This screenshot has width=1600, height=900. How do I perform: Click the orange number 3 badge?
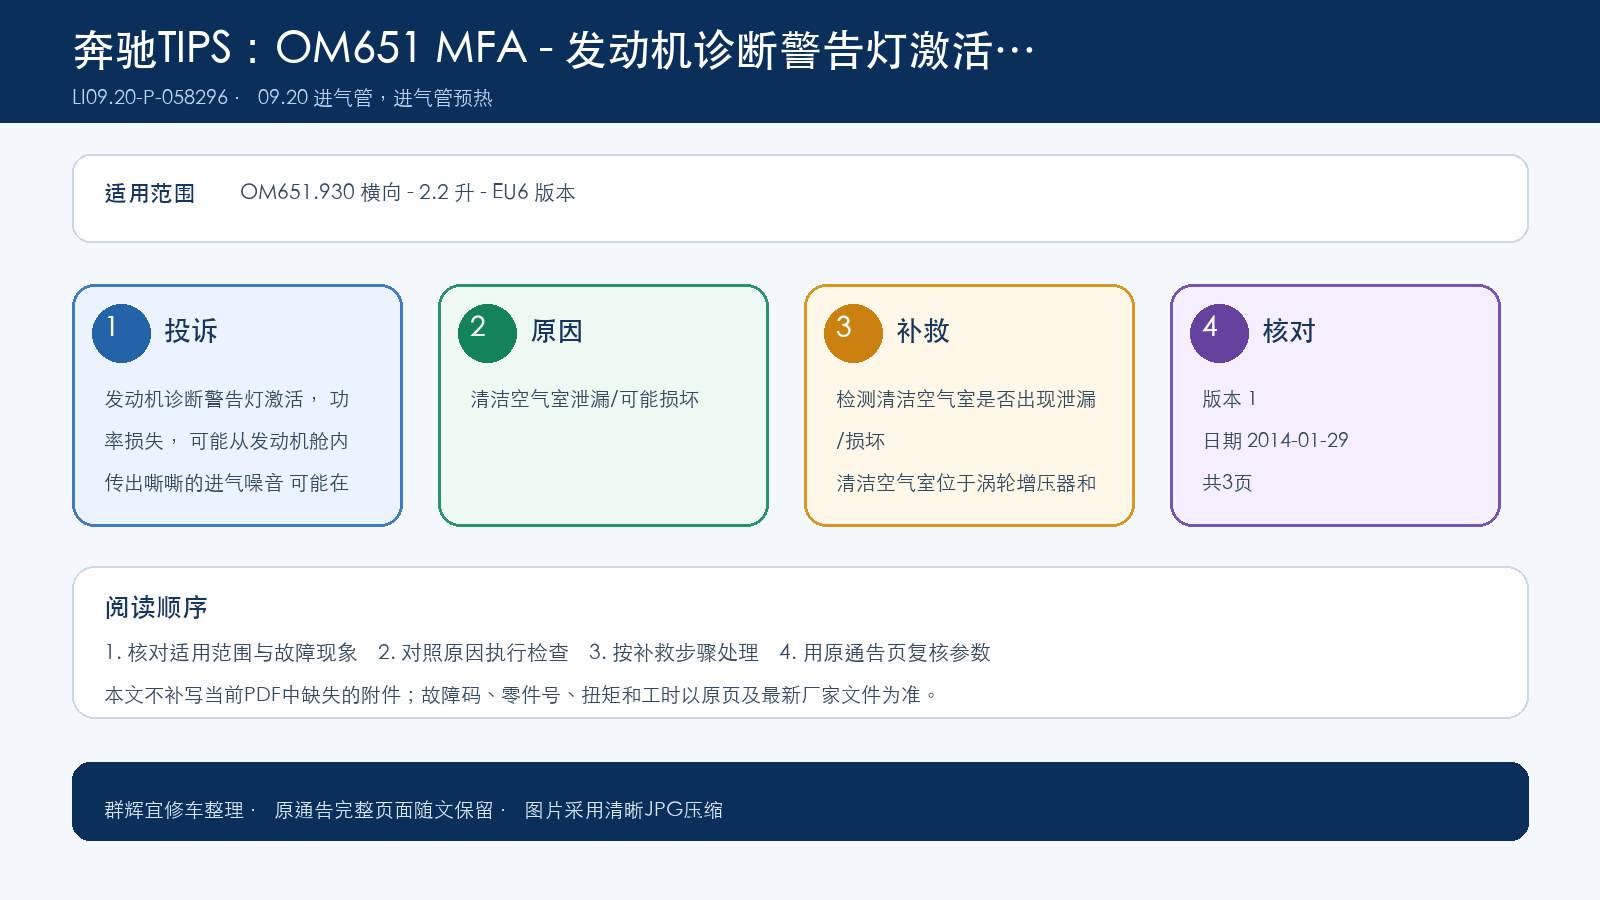point(853,333)
